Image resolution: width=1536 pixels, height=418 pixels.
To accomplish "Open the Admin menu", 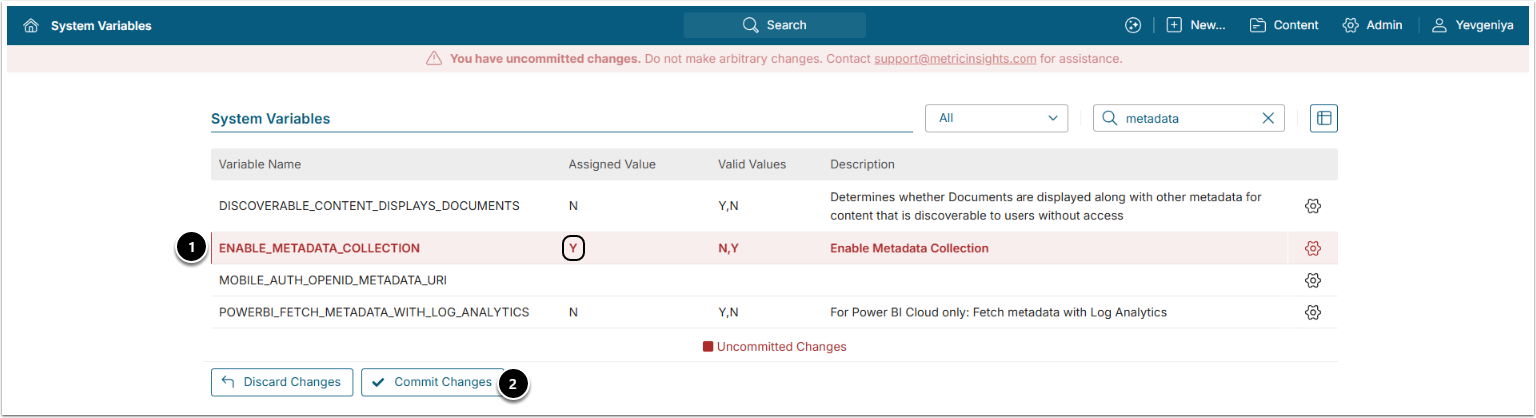I will click(1372, 25).
